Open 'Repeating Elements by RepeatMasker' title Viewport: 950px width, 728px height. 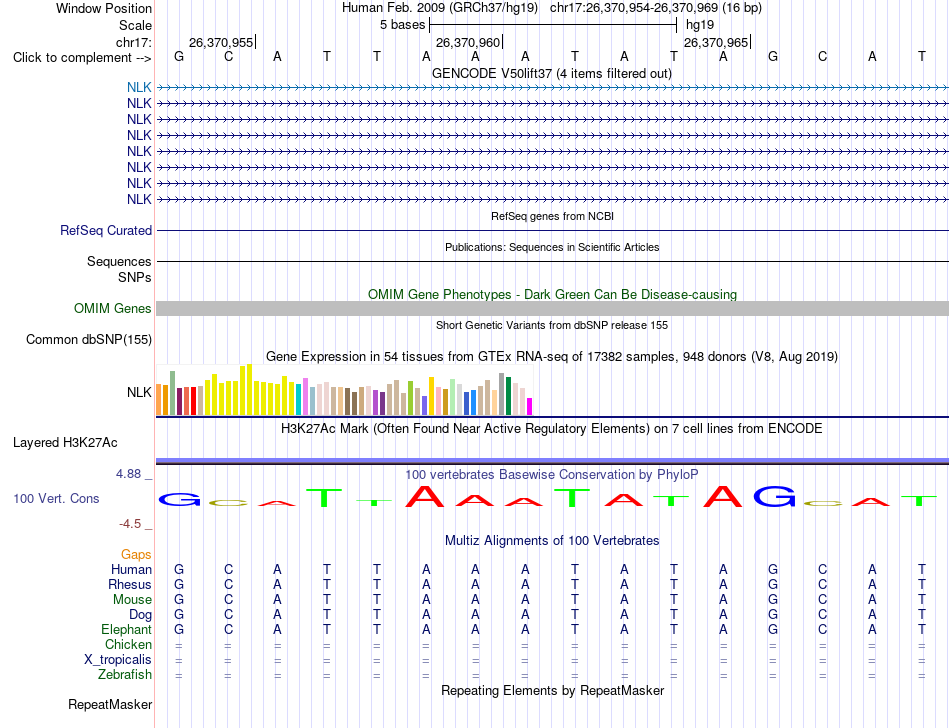click(553, 690)
